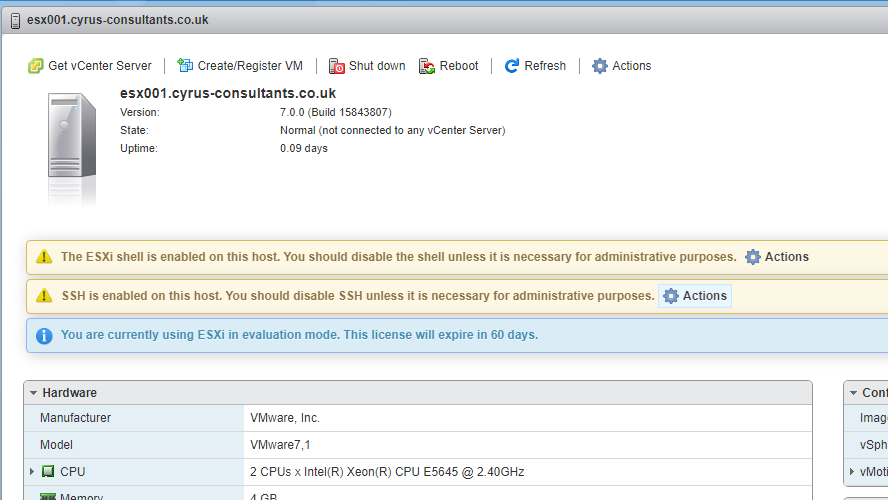The width and height of the screenshot is (888, 500).
Task: Click uptime value 0.09 days
Action: click(304, 148)
